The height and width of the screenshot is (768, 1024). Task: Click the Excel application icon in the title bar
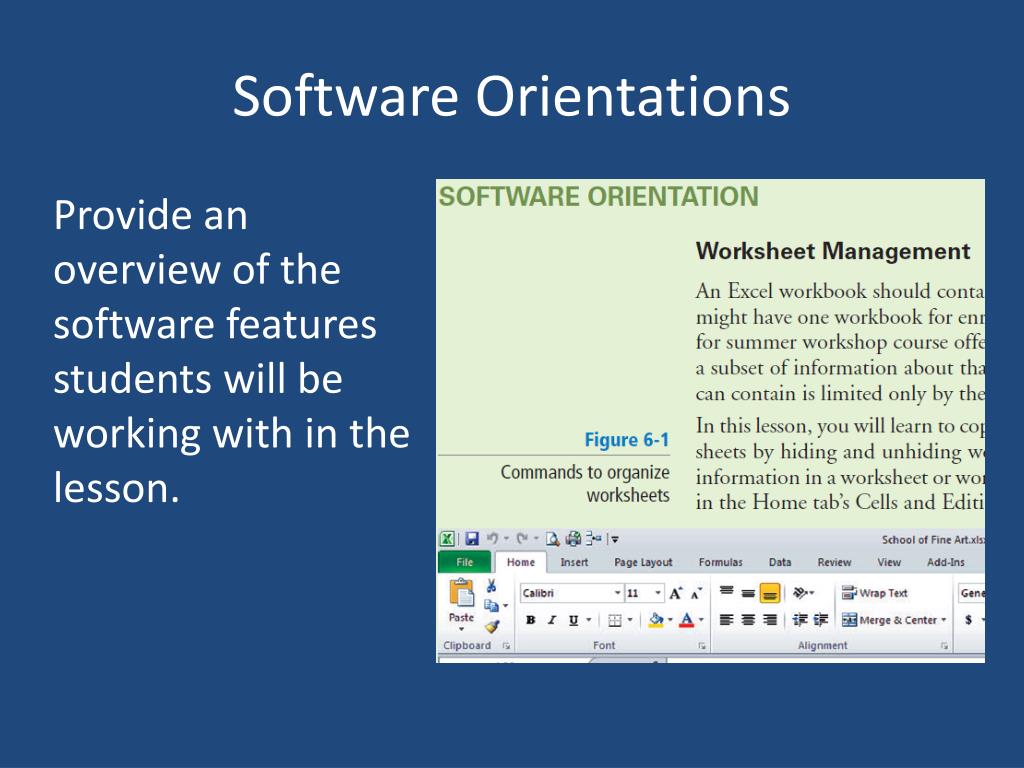447,539
